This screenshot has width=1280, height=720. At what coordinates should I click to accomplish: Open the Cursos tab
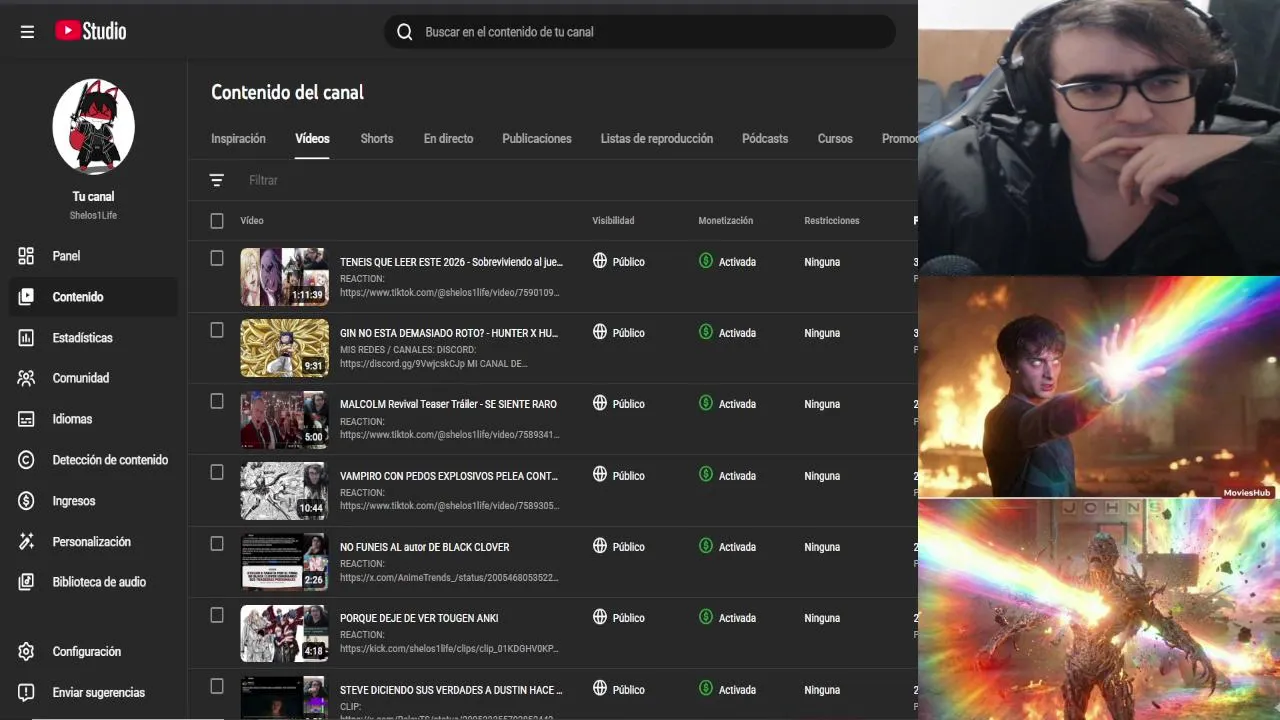(835, 139)
